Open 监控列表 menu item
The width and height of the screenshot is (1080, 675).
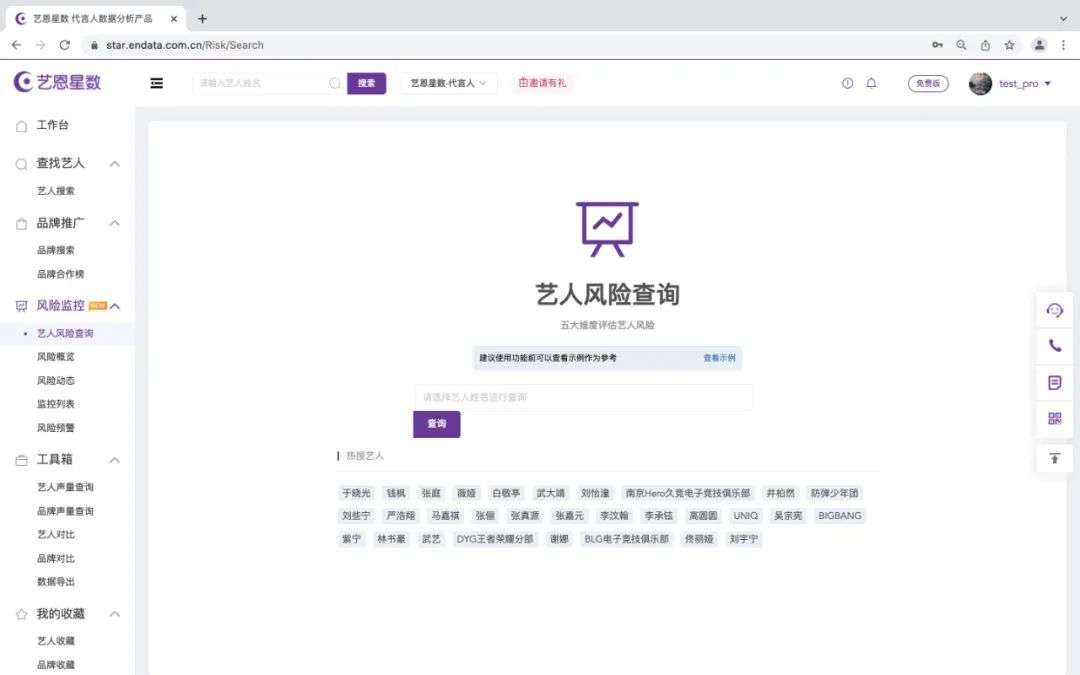(56, 404)
